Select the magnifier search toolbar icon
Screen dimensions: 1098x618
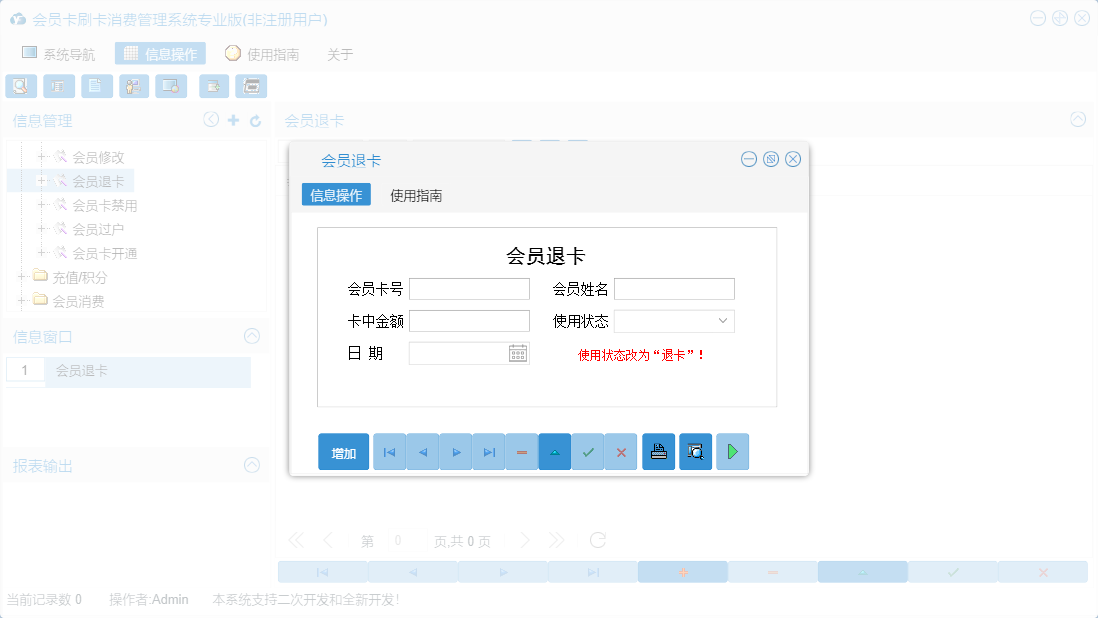20,86
